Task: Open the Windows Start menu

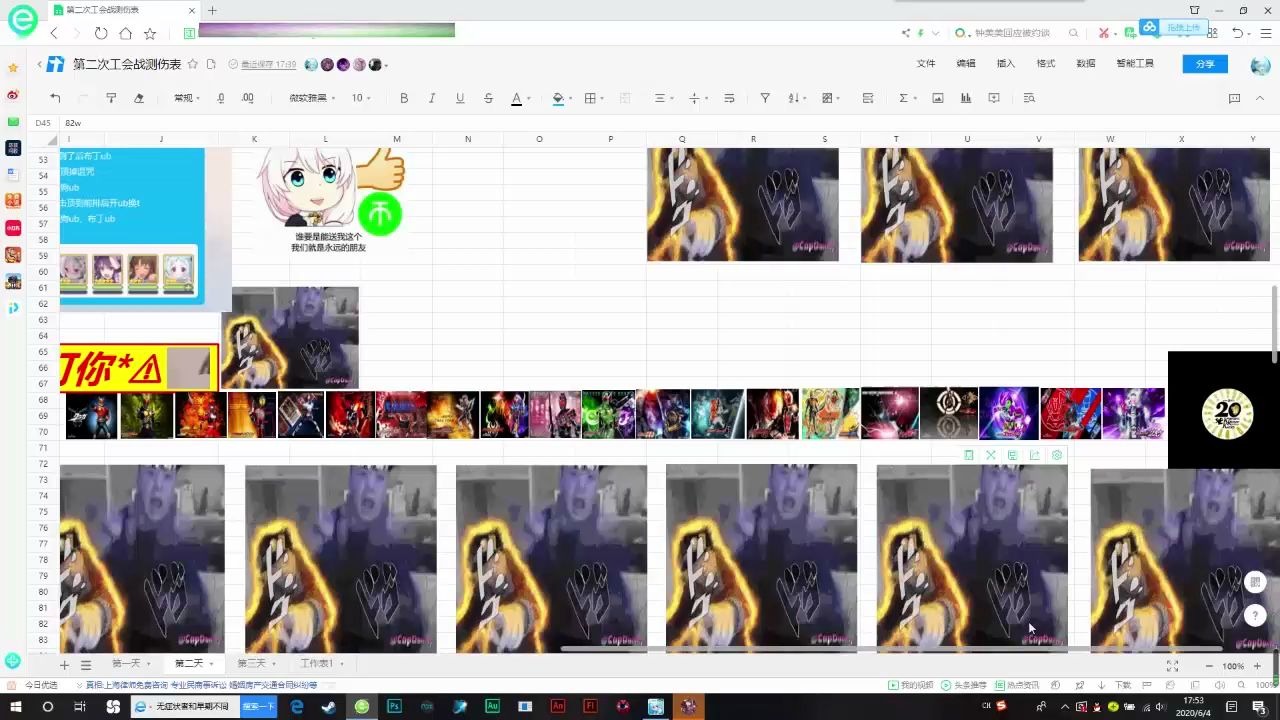Action: coord(15,706)
